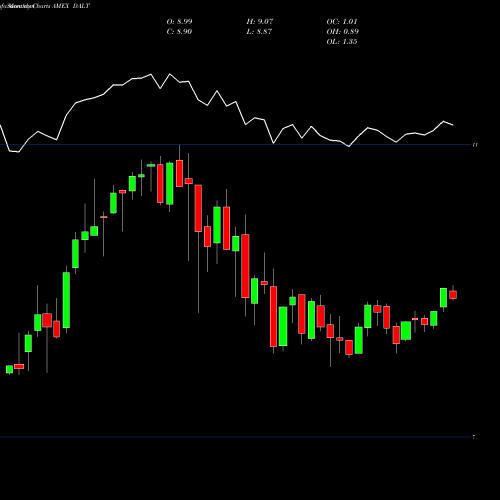Select the last red candlestick on the right

(453, 295)
